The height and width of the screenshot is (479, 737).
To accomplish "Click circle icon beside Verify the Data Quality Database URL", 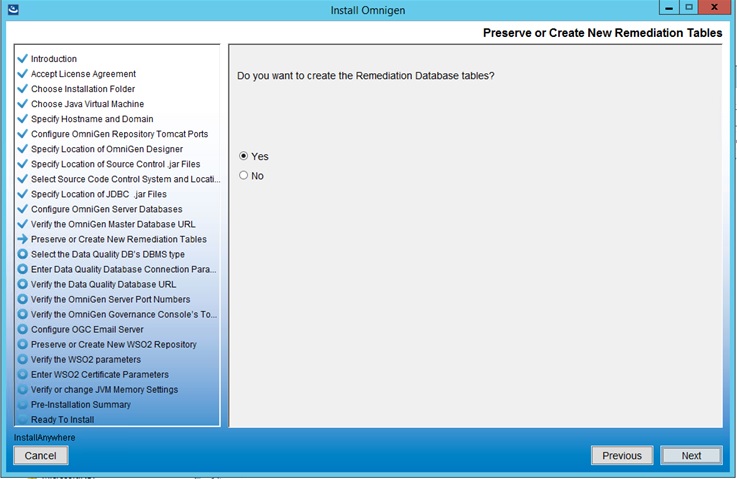I will point(23,284).
